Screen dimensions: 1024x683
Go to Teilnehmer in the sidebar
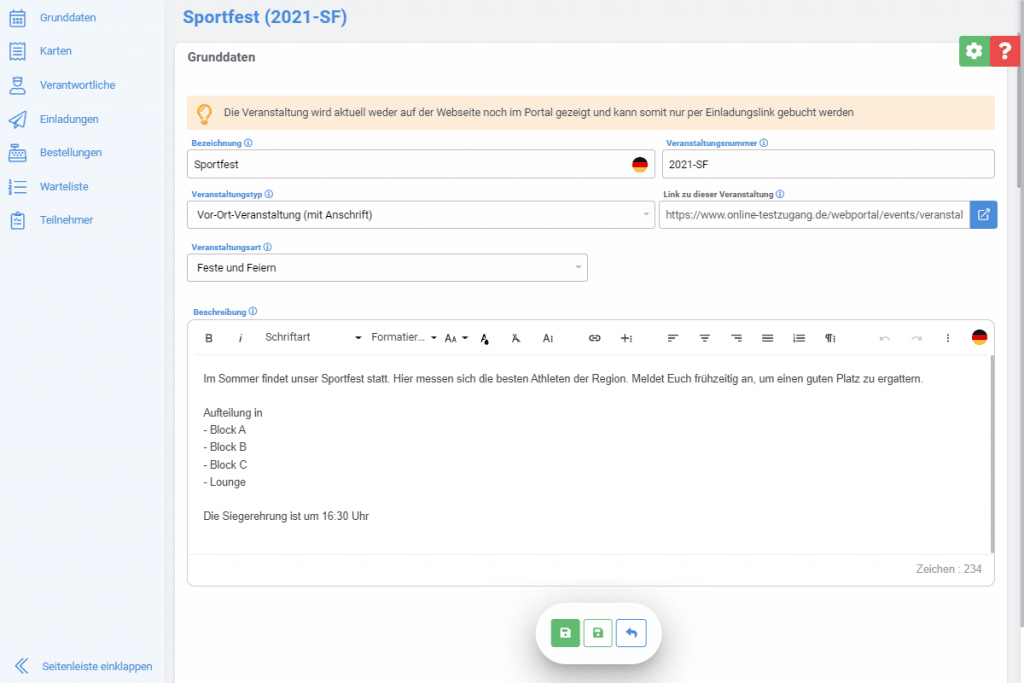coord(66,220)
